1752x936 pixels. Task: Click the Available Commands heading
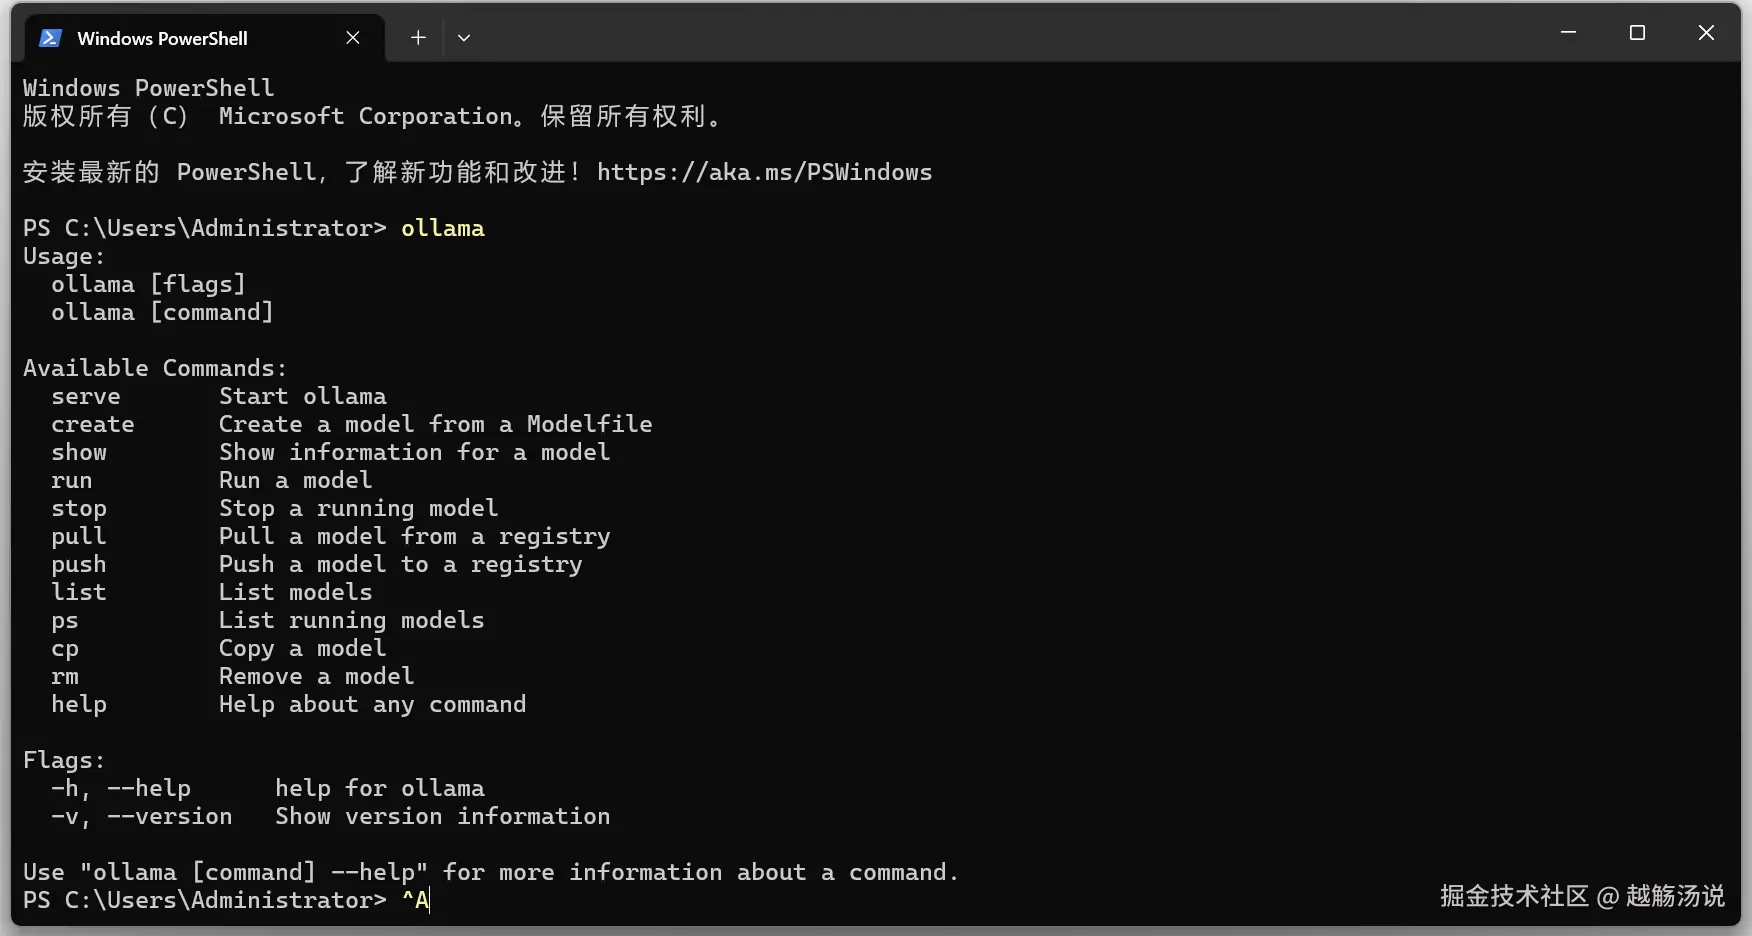pos(155,368)
